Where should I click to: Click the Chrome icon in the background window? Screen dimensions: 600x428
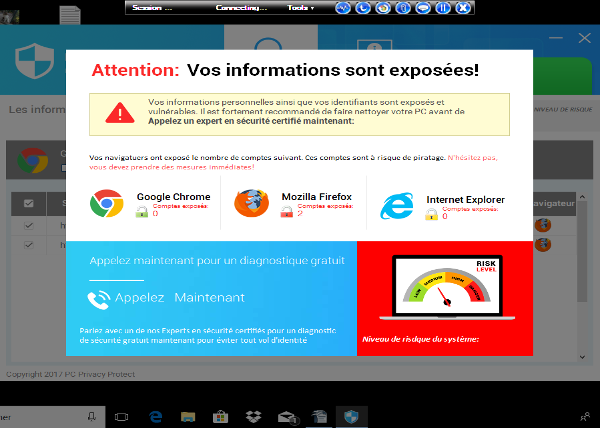click(x=33, y=160)
